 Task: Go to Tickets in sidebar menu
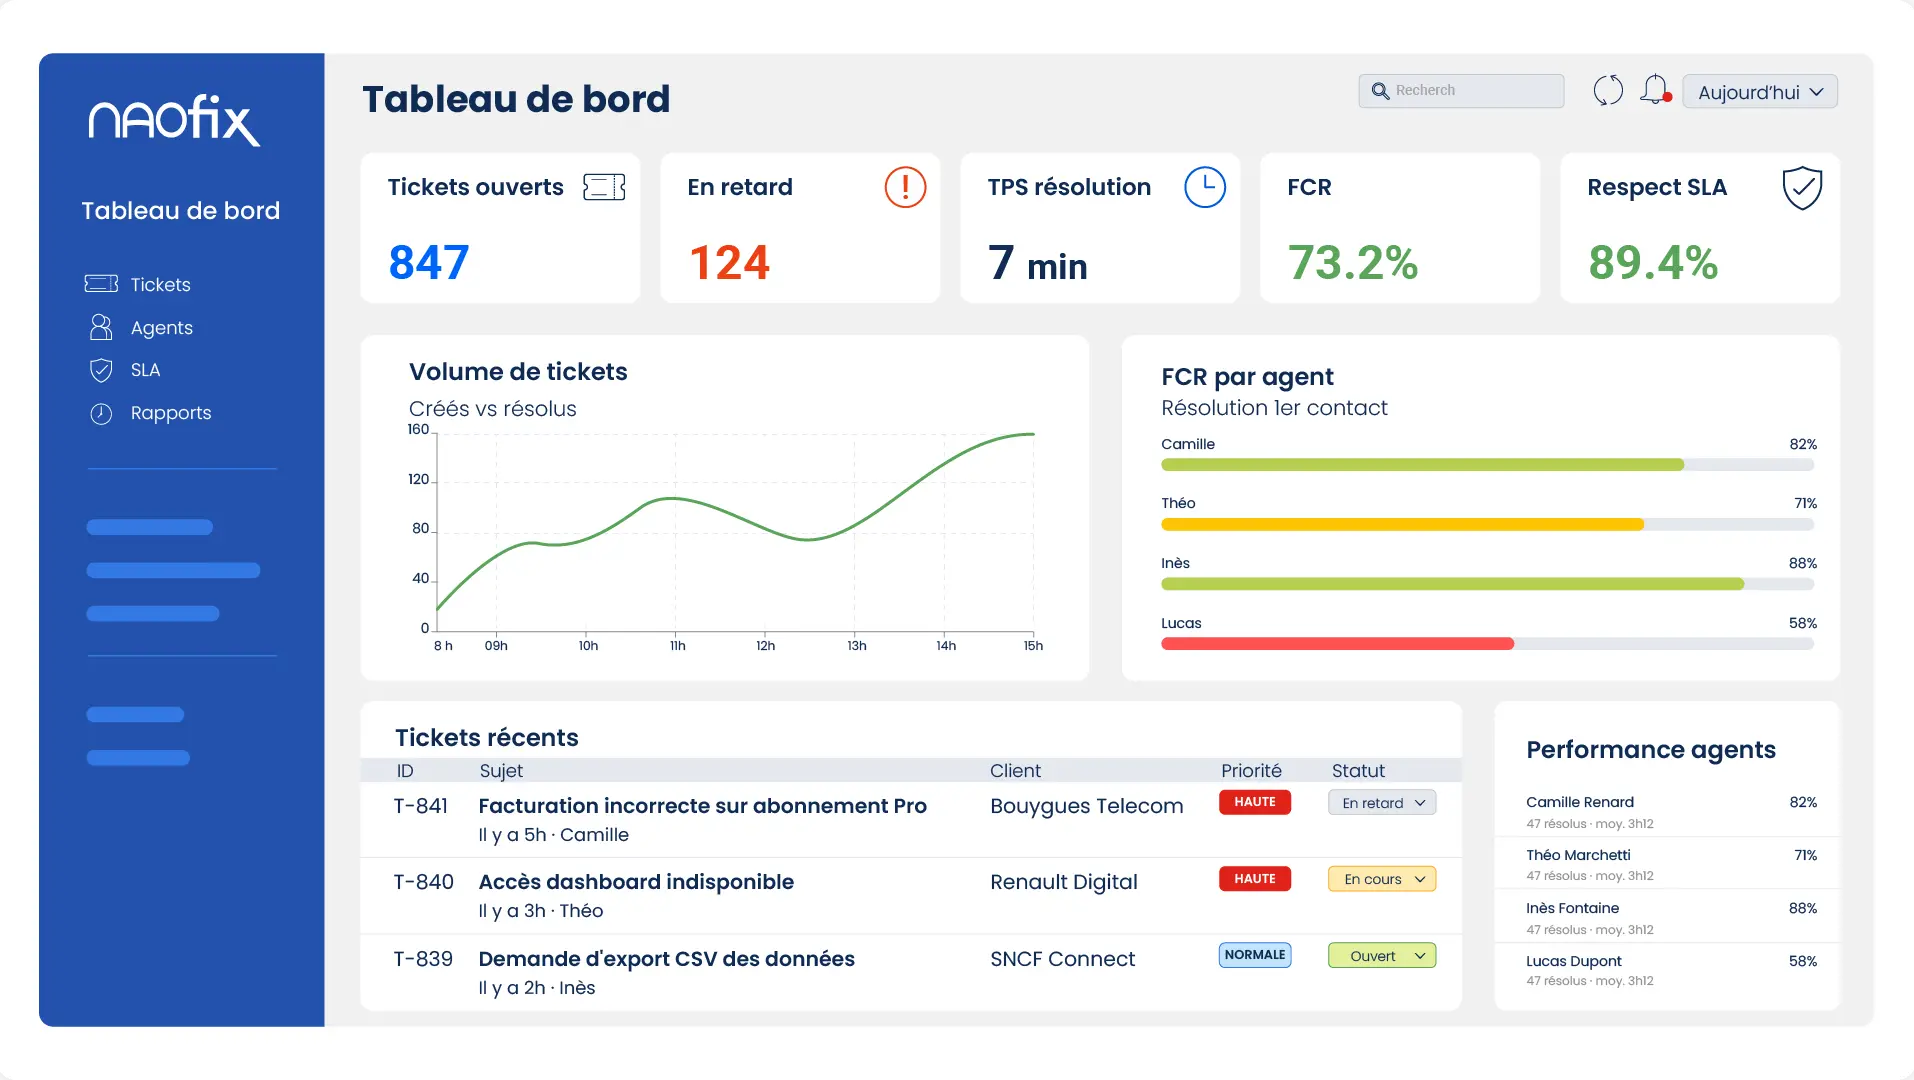160,285
